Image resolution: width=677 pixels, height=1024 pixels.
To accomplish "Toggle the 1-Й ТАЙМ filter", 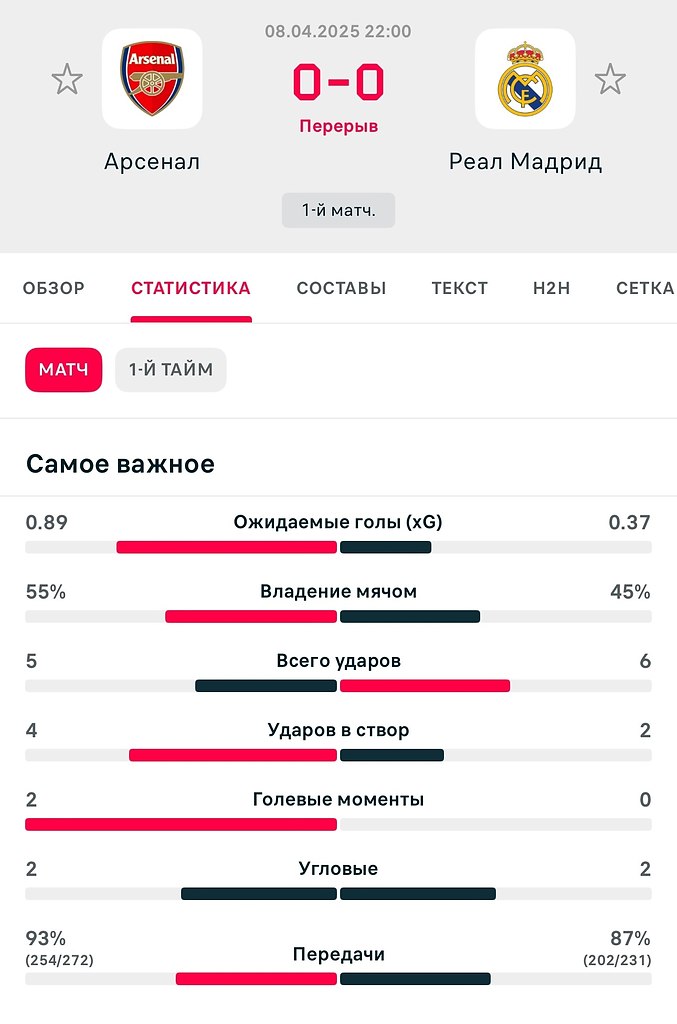I will [x=171, y=370].
